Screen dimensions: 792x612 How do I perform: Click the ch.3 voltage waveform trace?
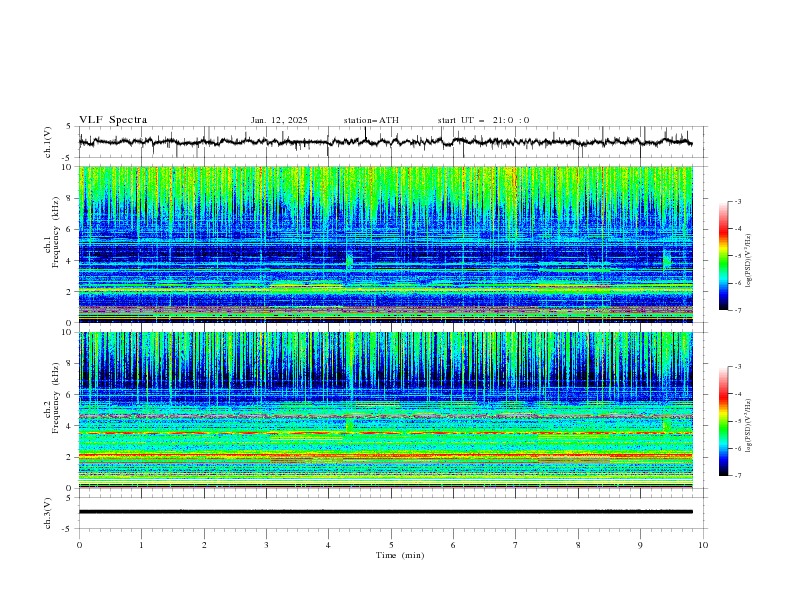[385, 512]
